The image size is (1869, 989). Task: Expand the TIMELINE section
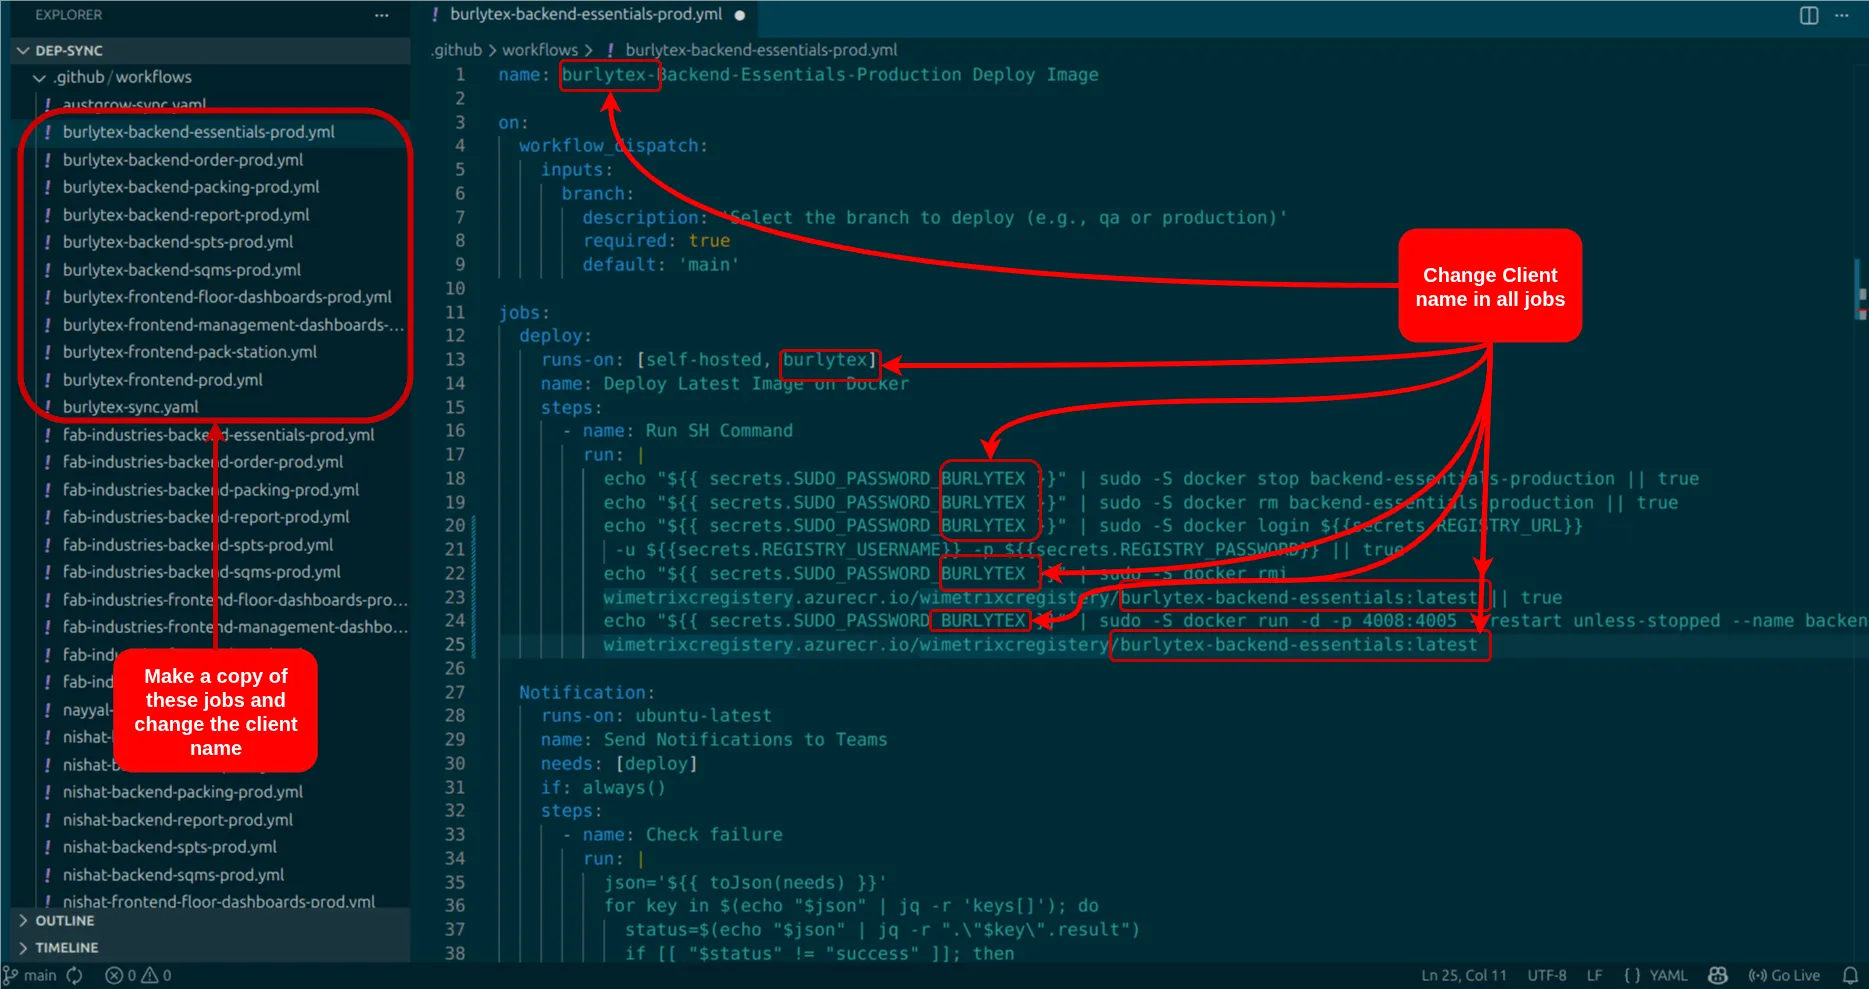coord(63,947)
